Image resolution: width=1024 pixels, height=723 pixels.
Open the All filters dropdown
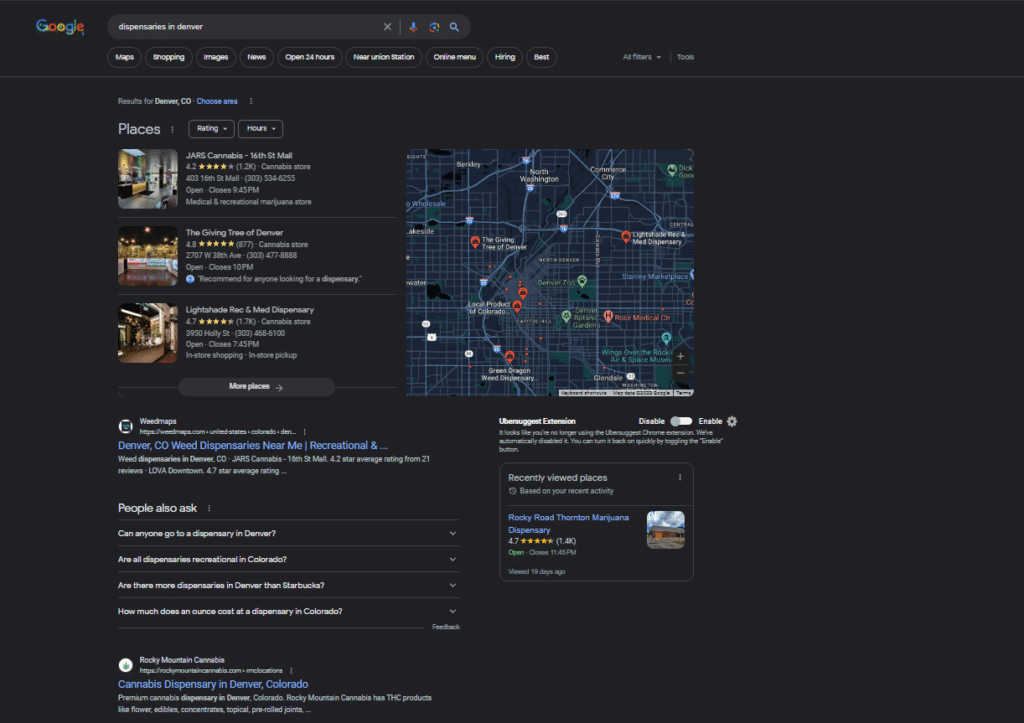point(641,57)
